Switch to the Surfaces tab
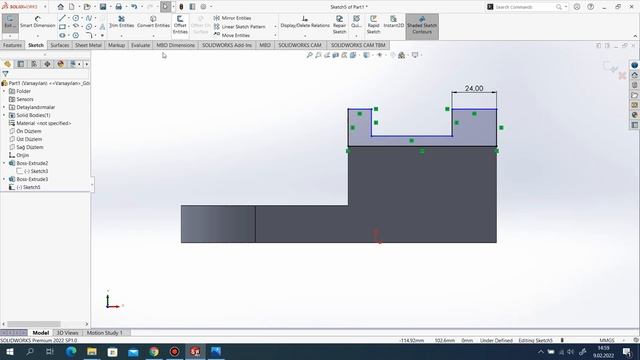640x360 pixels. pos(60,45)
